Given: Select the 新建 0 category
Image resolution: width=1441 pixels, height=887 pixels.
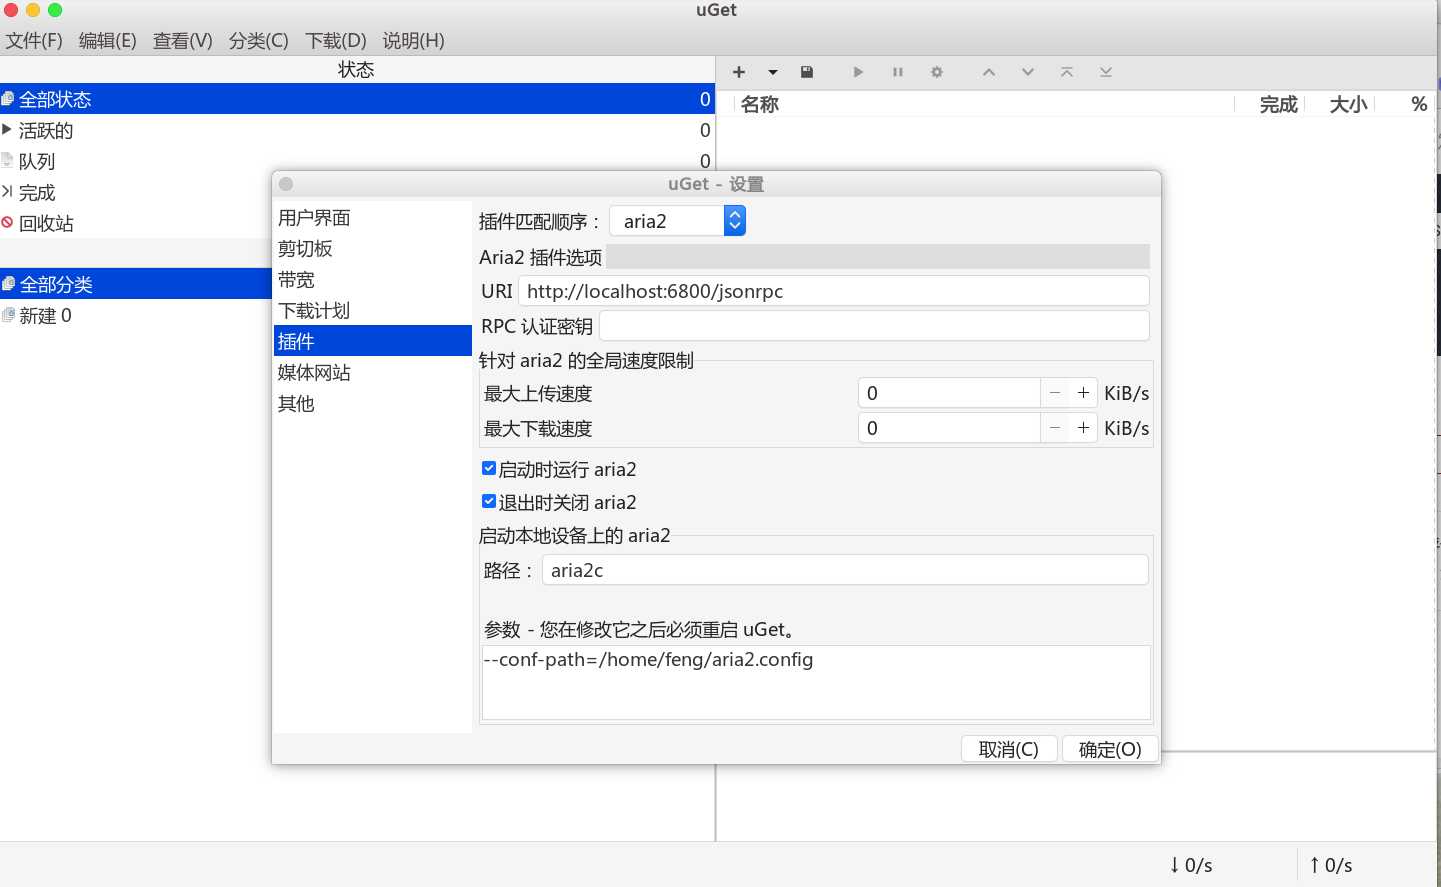Looking at the screenshot, I should (135, 315).
